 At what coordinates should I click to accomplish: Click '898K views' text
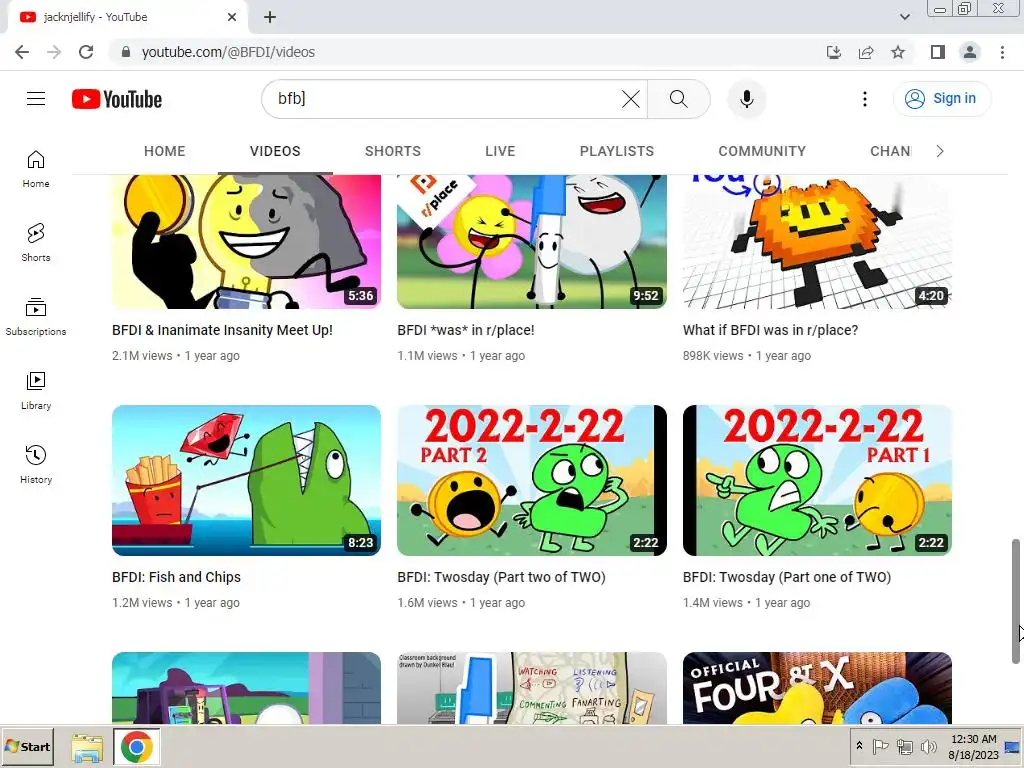712,356
